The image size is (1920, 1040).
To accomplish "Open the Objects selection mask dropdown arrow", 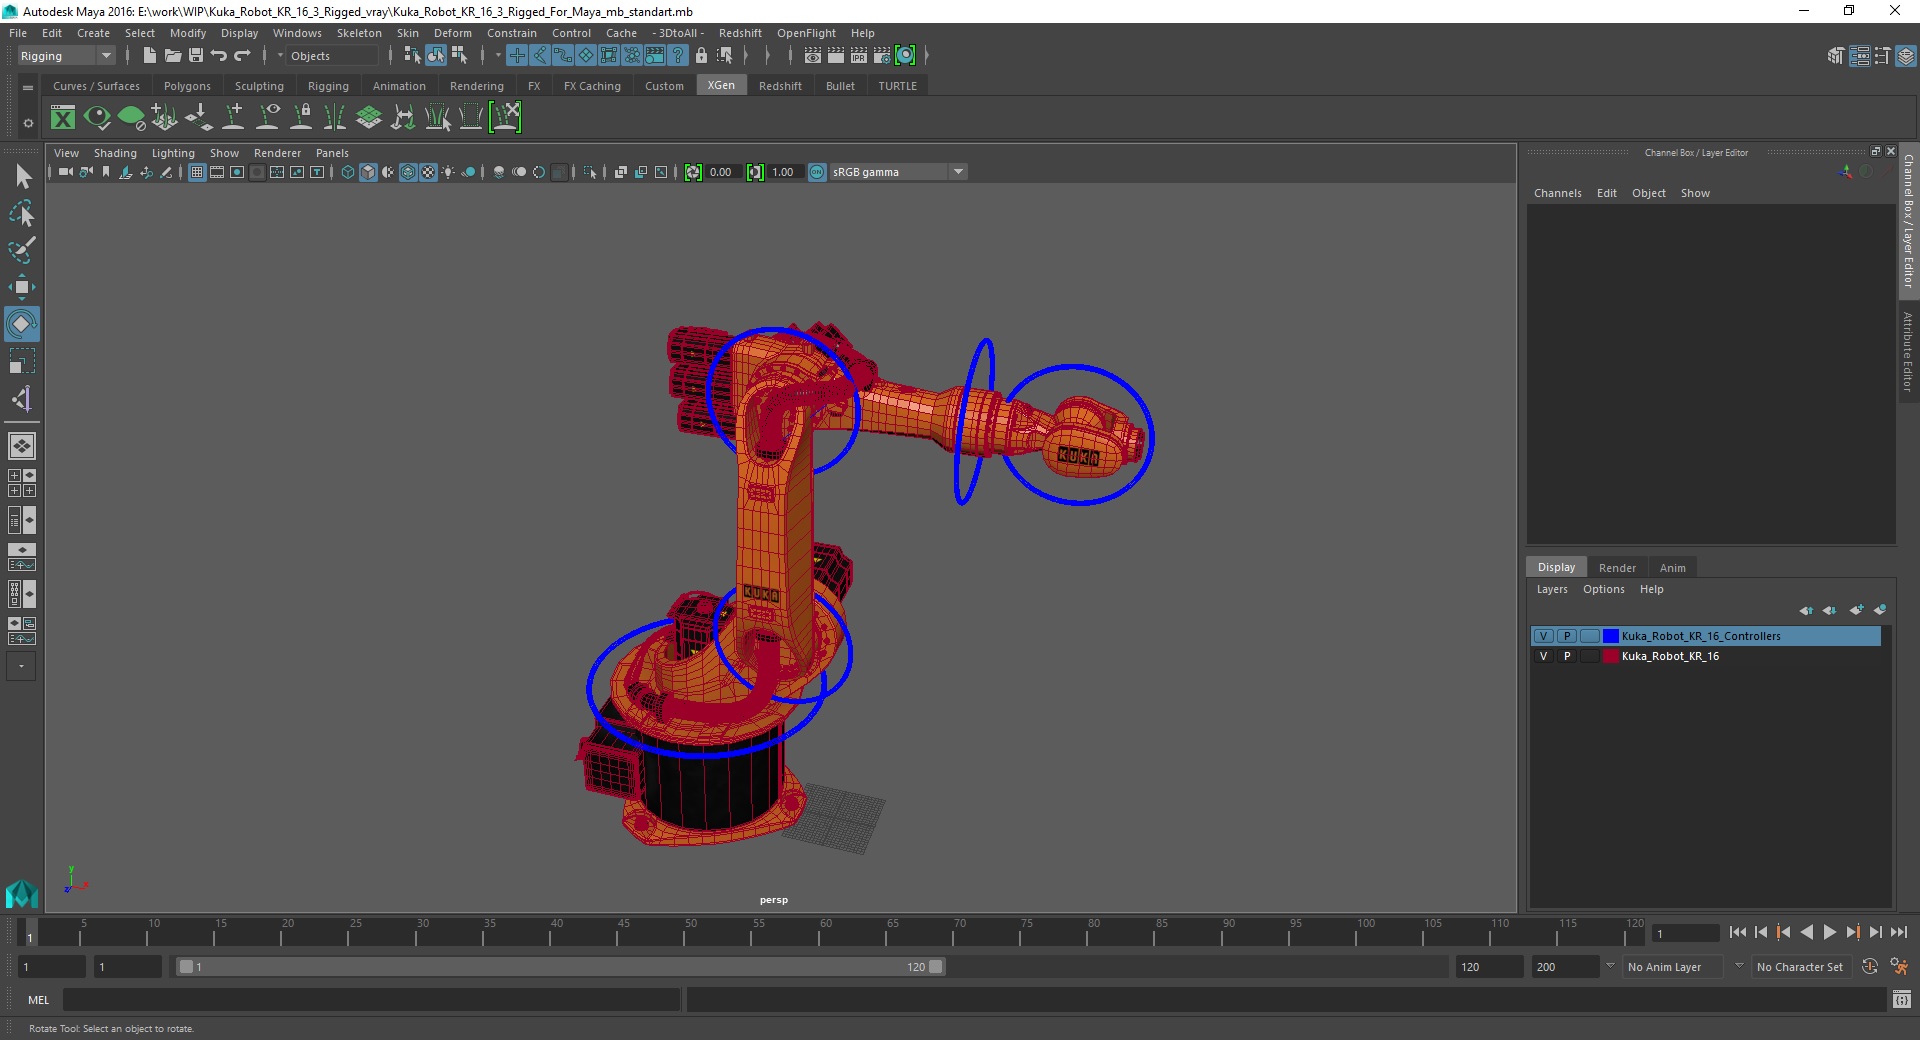I will 280,56.
